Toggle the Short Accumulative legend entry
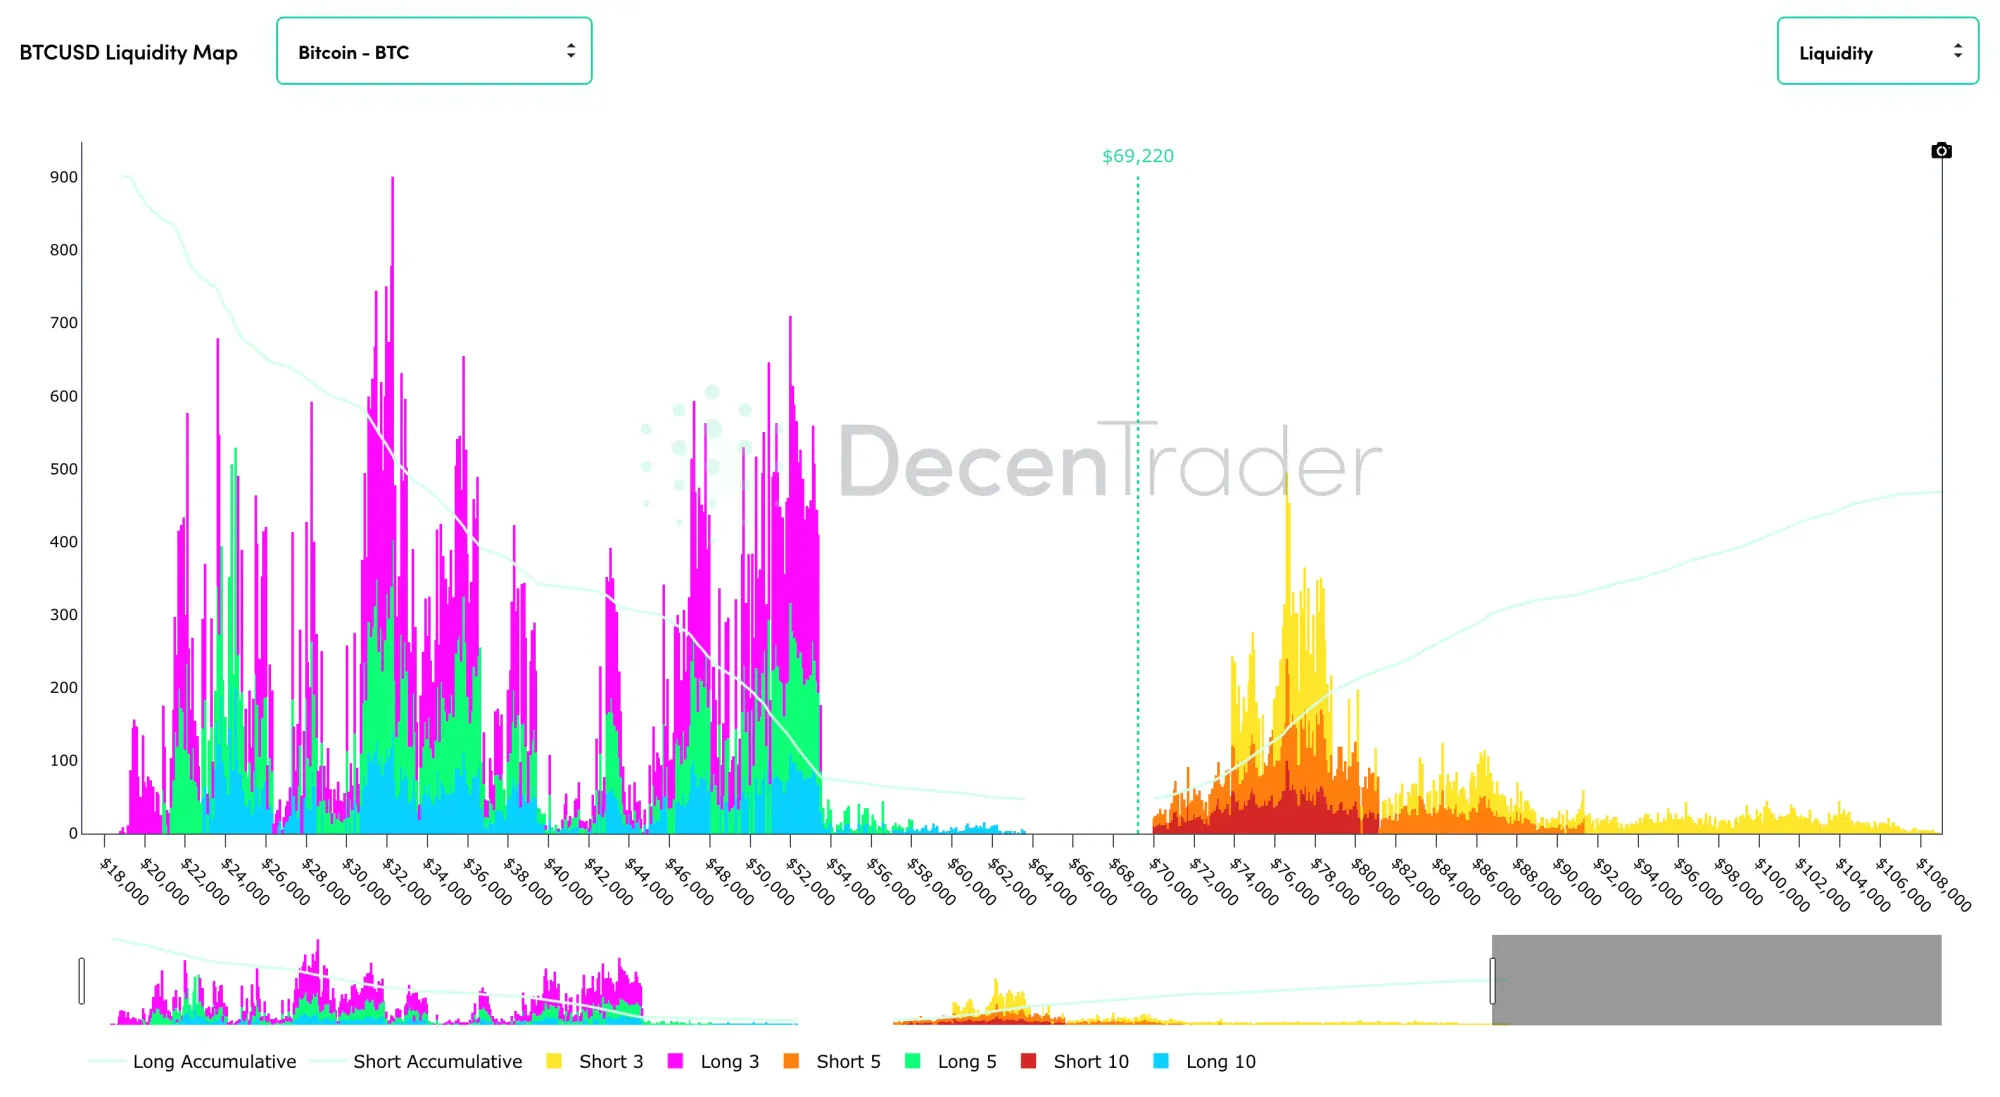 (x=416, y=1061)
